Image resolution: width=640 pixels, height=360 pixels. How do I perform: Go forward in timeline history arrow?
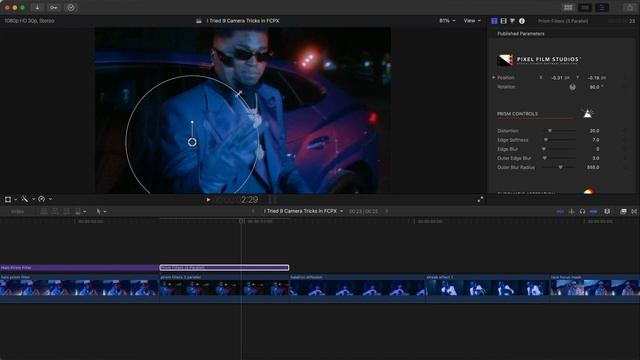(x=387, y=211)
